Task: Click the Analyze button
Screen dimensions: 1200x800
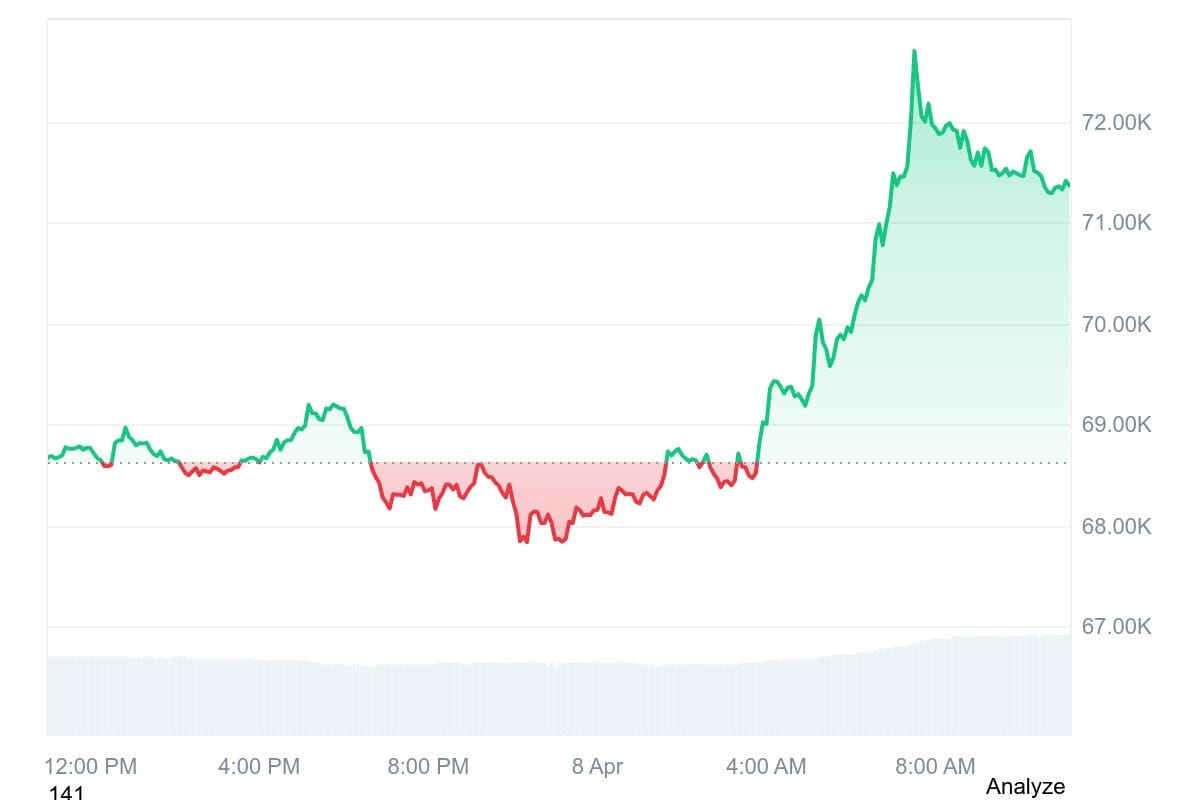Action: [1025, 786]
